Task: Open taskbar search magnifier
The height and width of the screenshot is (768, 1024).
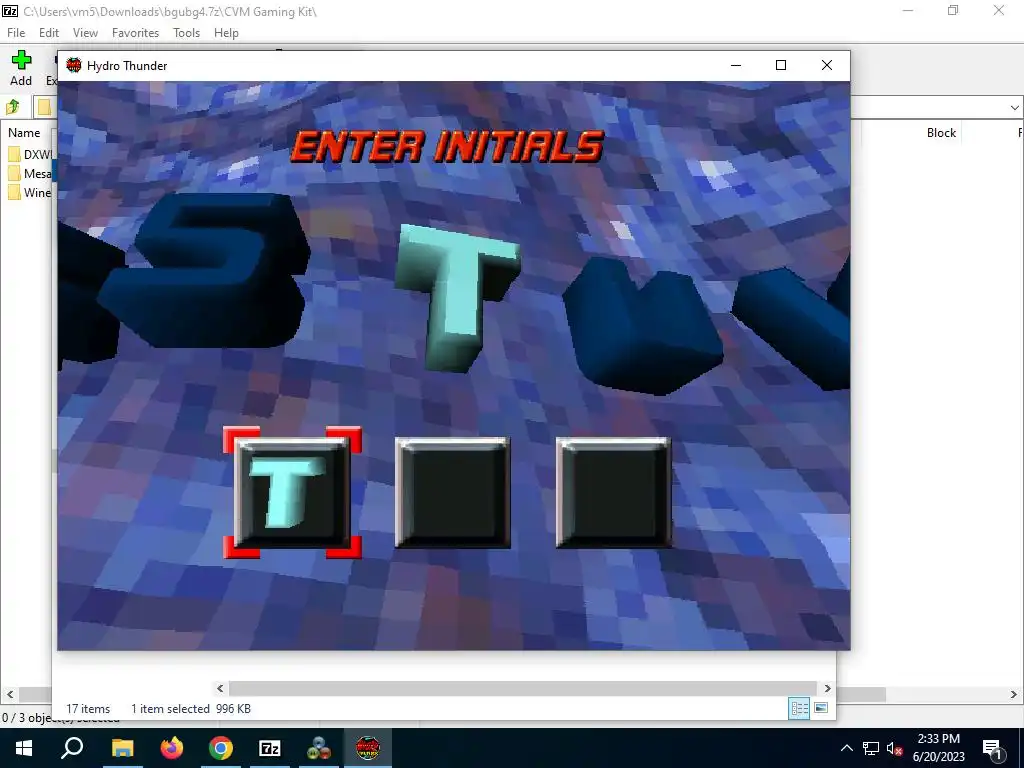Action: (72, 748)
